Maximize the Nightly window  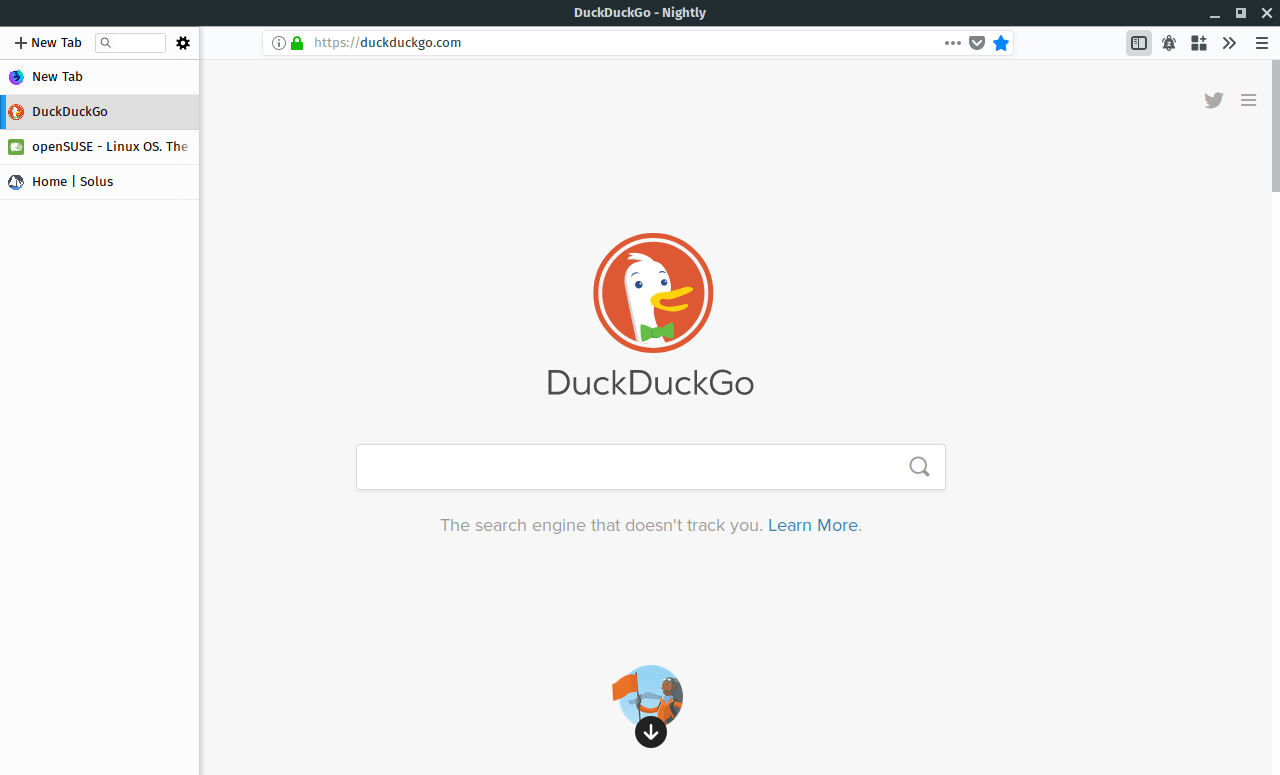(1241, 13)
